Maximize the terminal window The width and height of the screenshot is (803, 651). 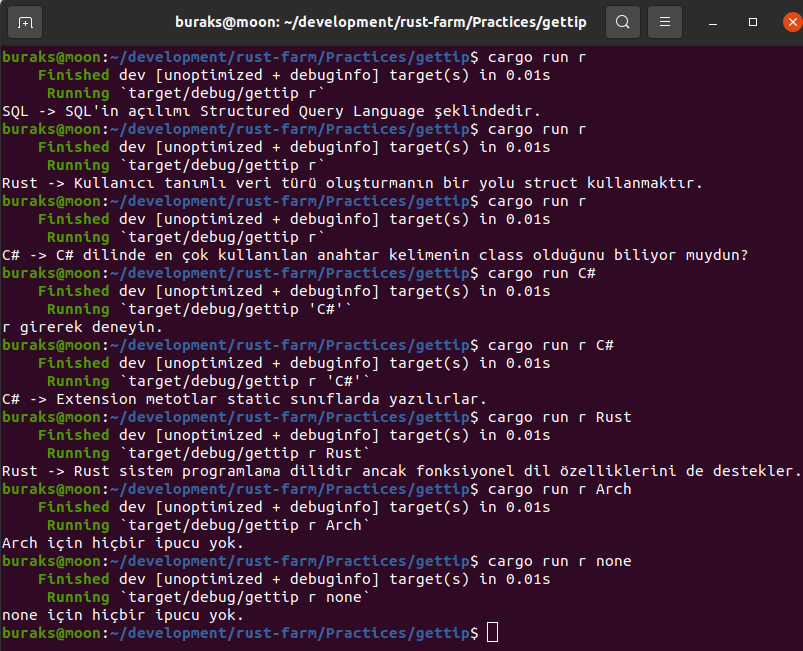[x=752, y=21]
